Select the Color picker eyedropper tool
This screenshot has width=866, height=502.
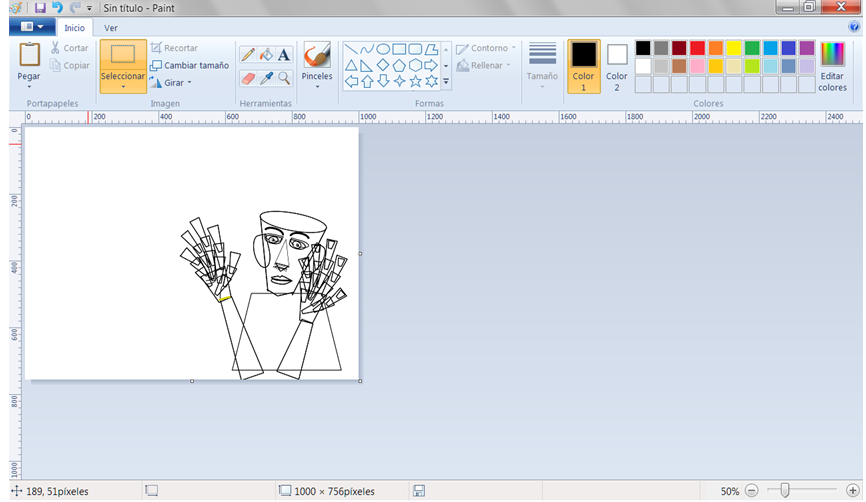(266, 78)
